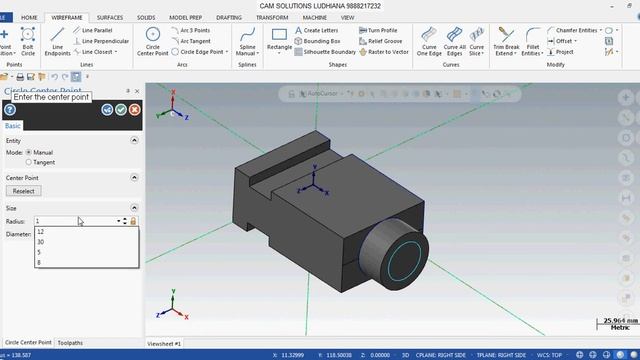640x360 pixels.
Task: Collapse the Entity section
Action: (x=134, y=140)
